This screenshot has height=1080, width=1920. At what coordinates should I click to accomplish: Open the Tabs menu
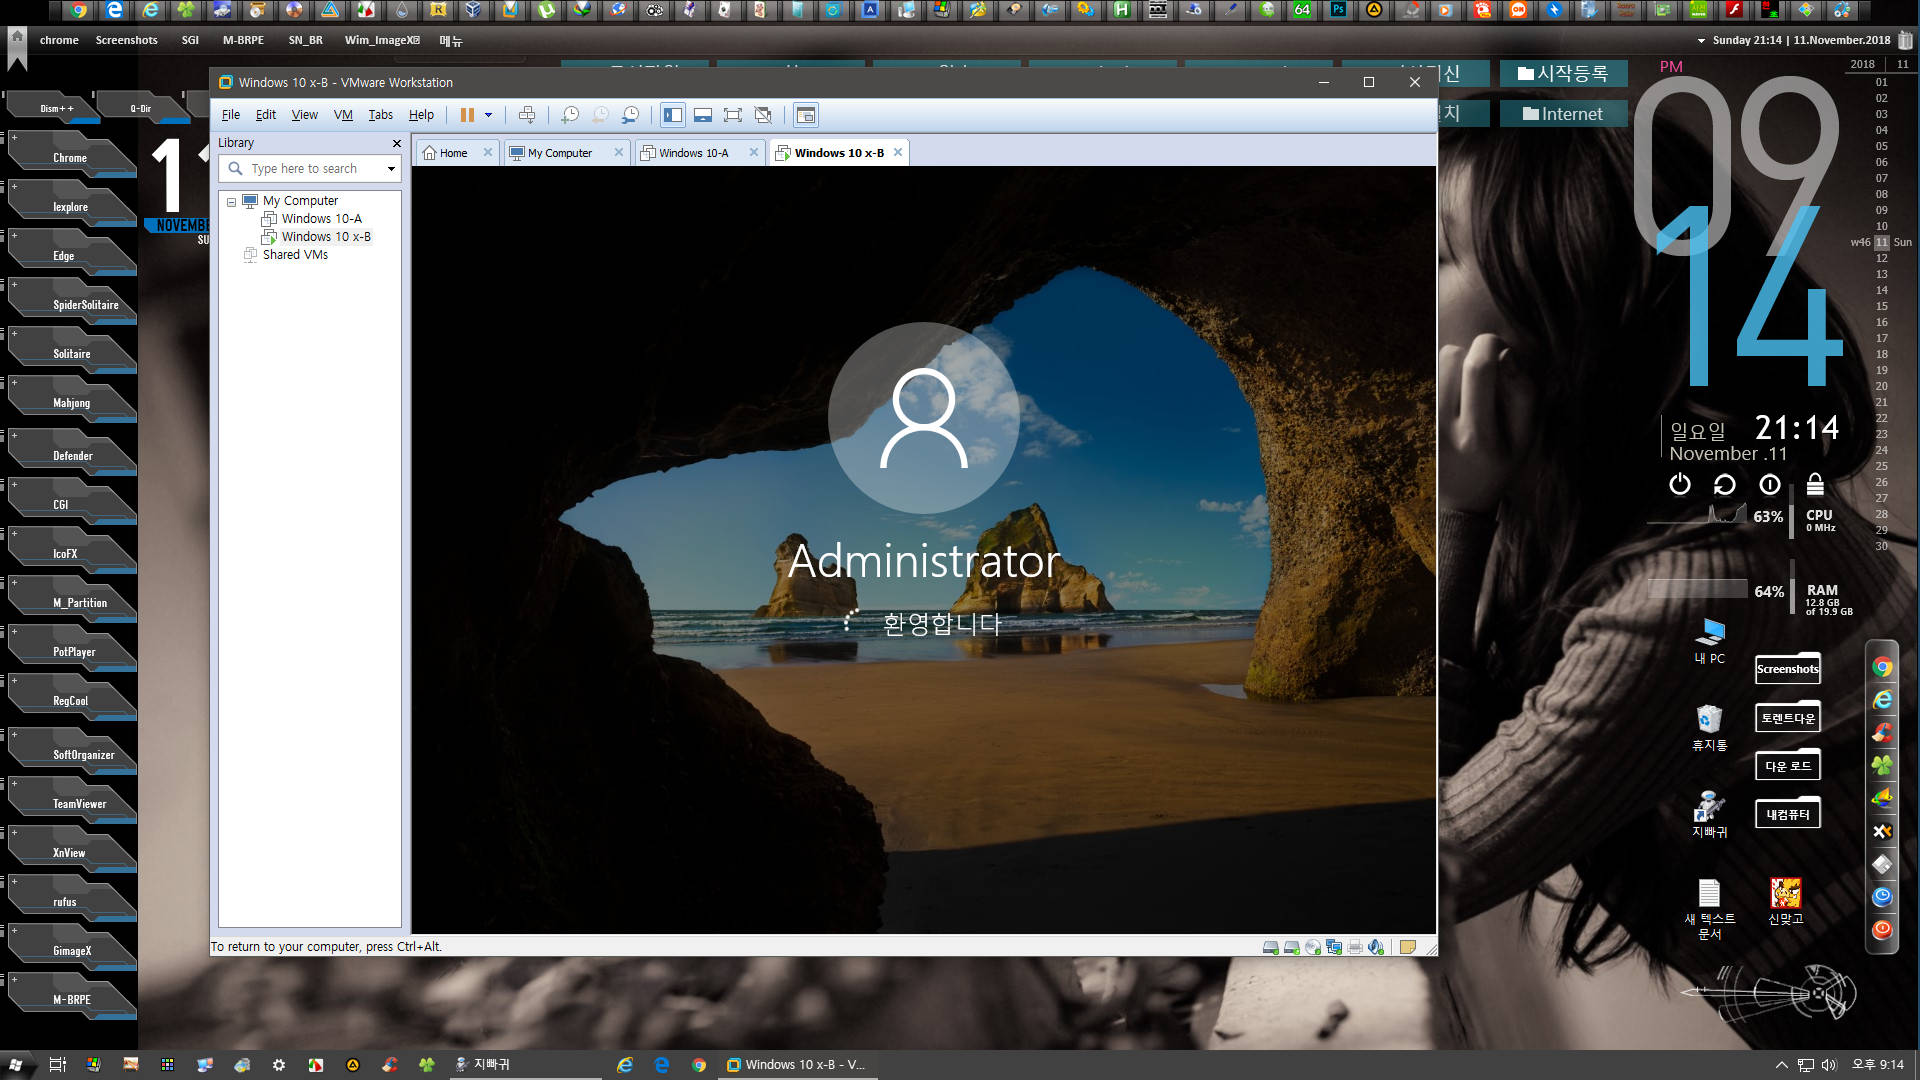coord(381,115)
